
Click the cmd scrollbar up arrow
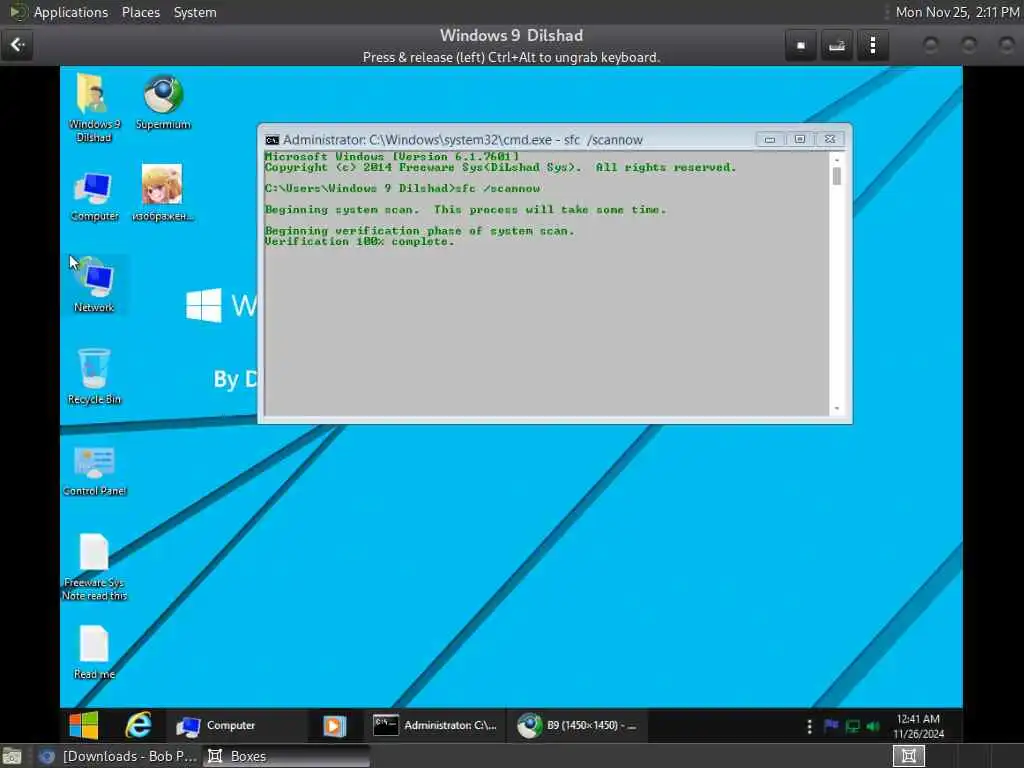837,159
